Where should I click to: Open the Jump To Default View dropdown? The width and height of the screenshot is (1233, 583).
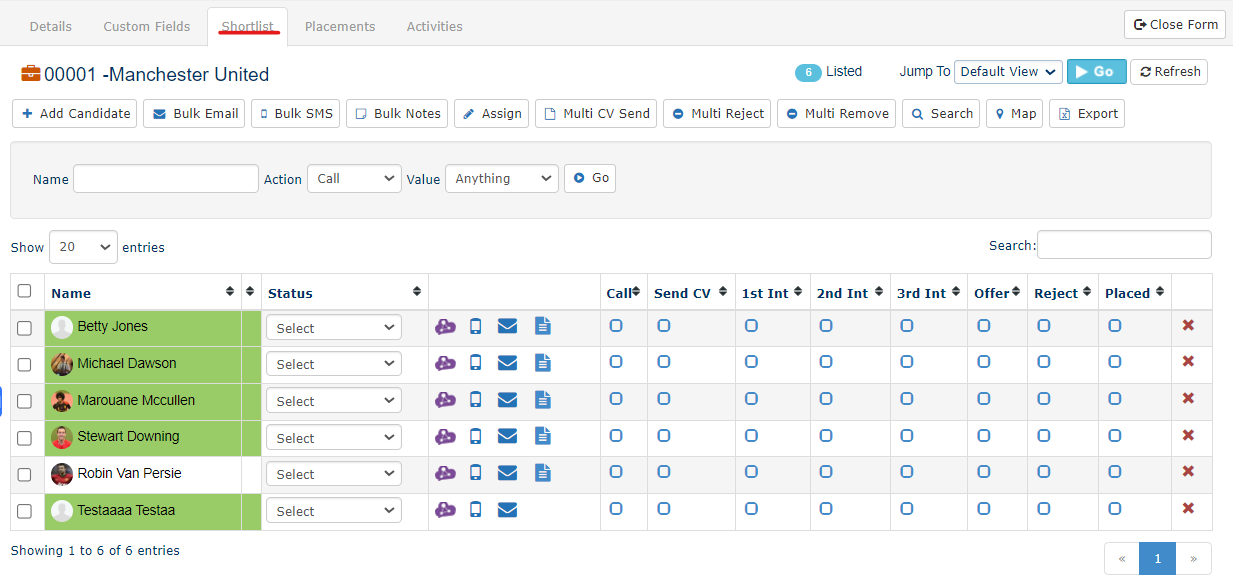pyautogui.click(x=1008, y=72)
